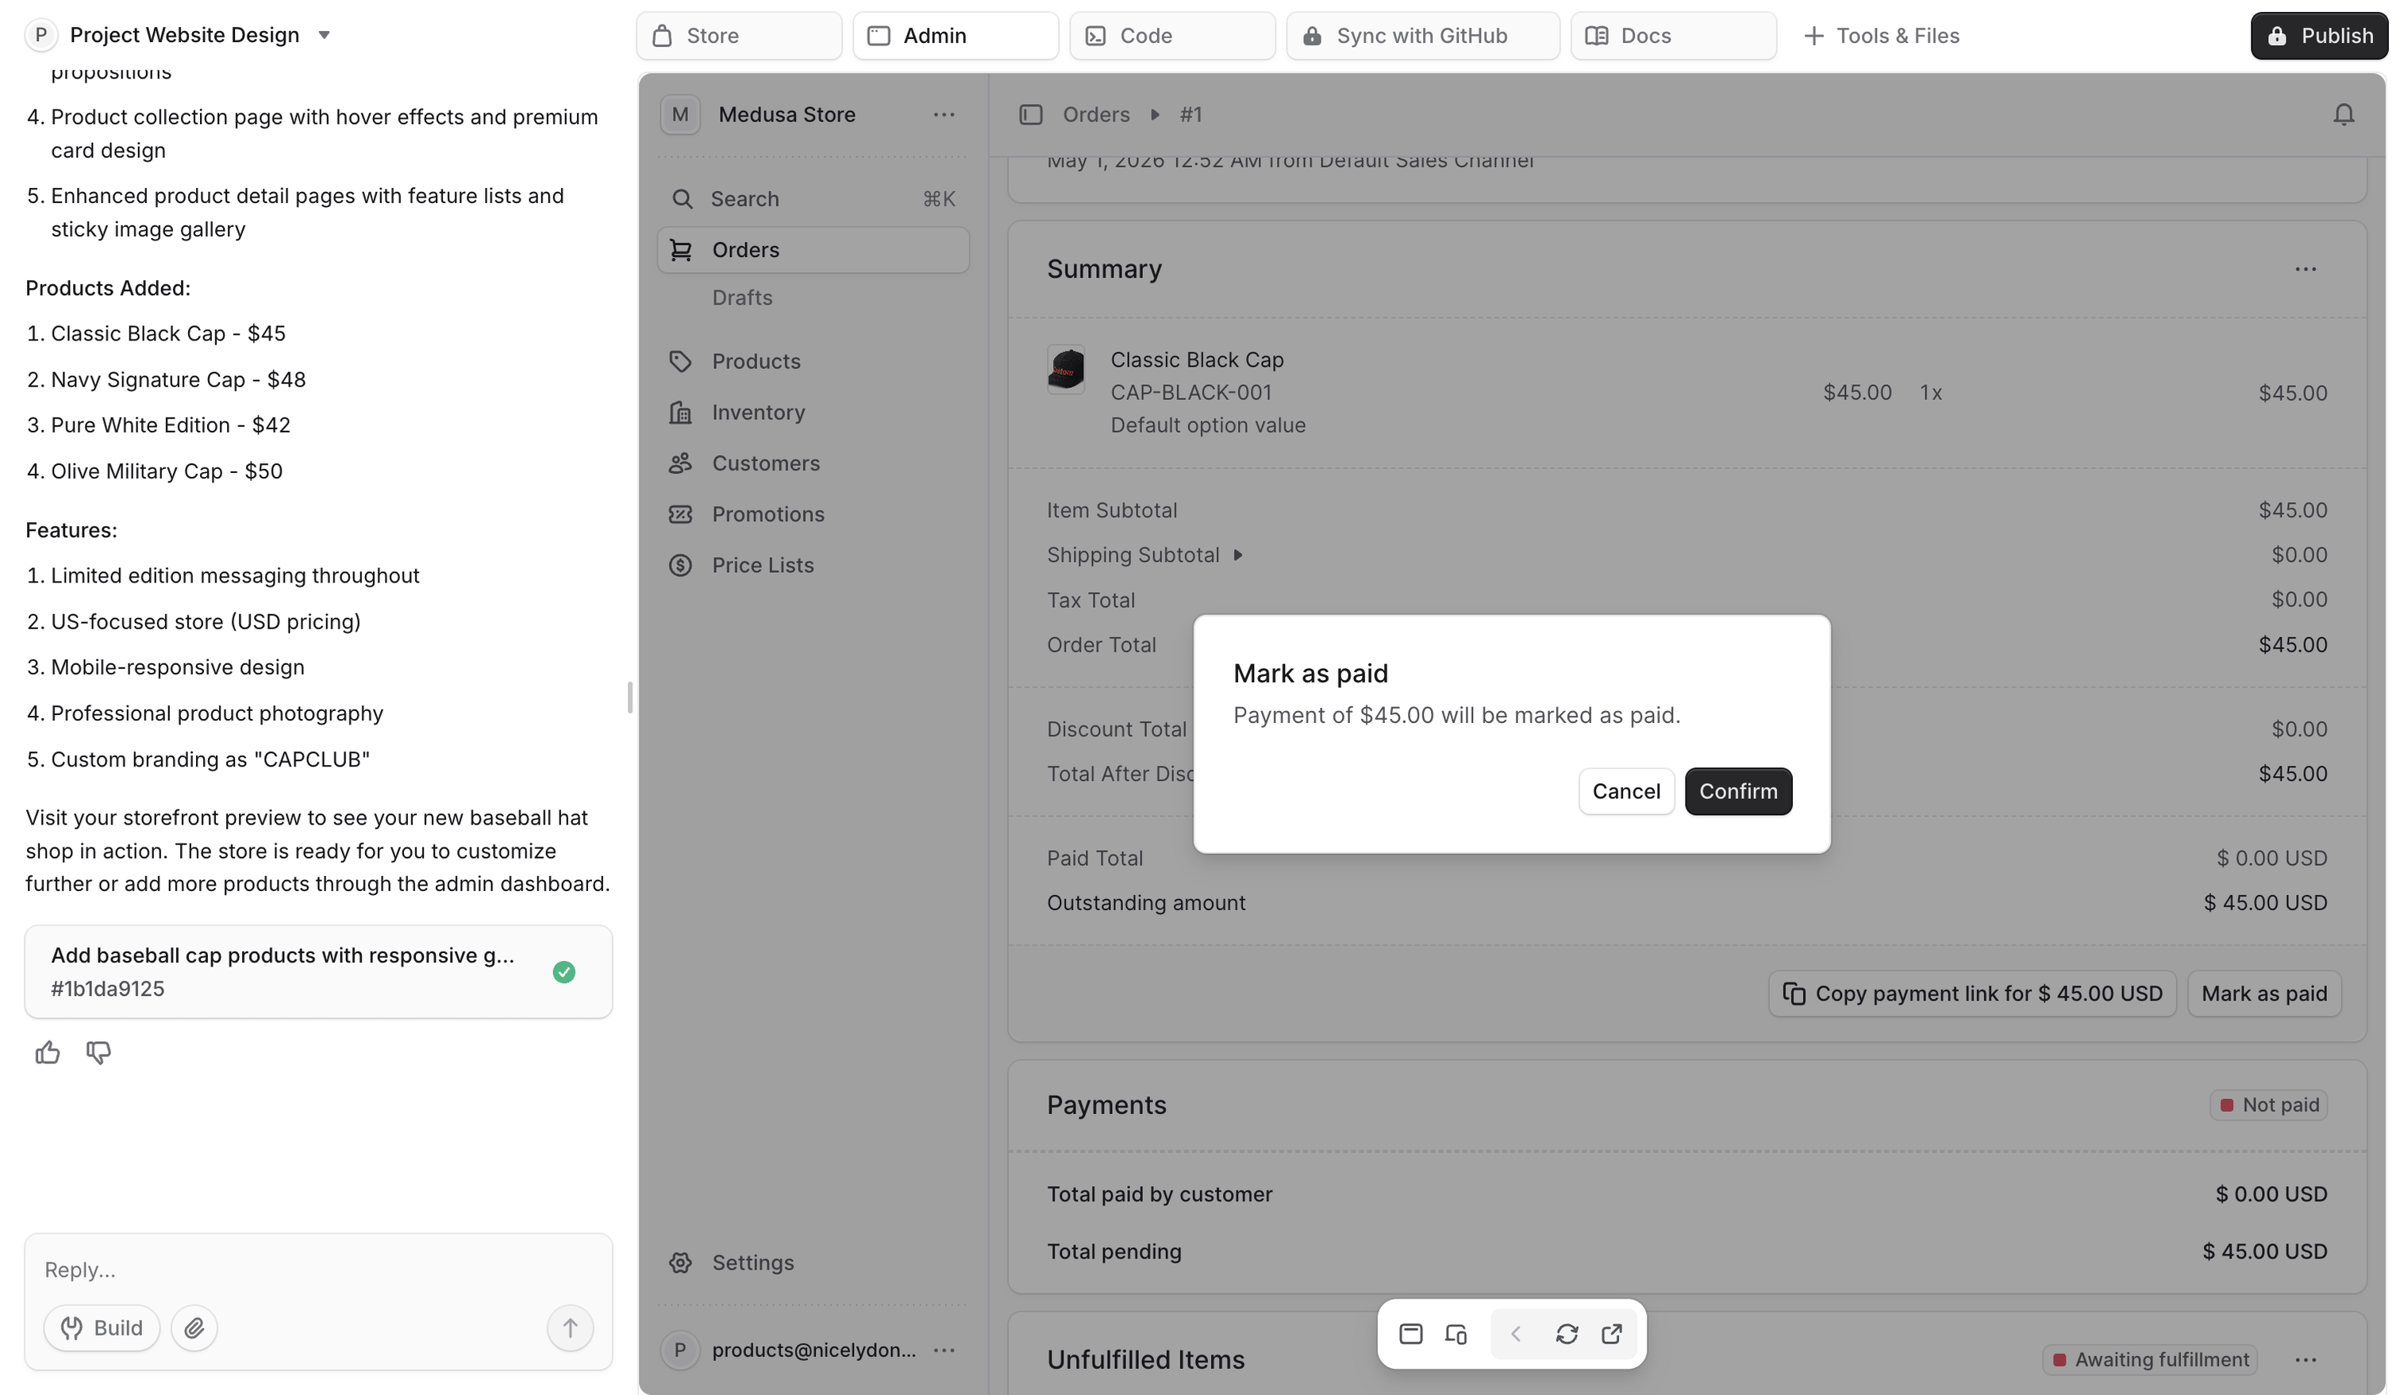Expand Shipping Subtotal details
This screenshot has height=1395, width=2400.
pos(1238,554)
